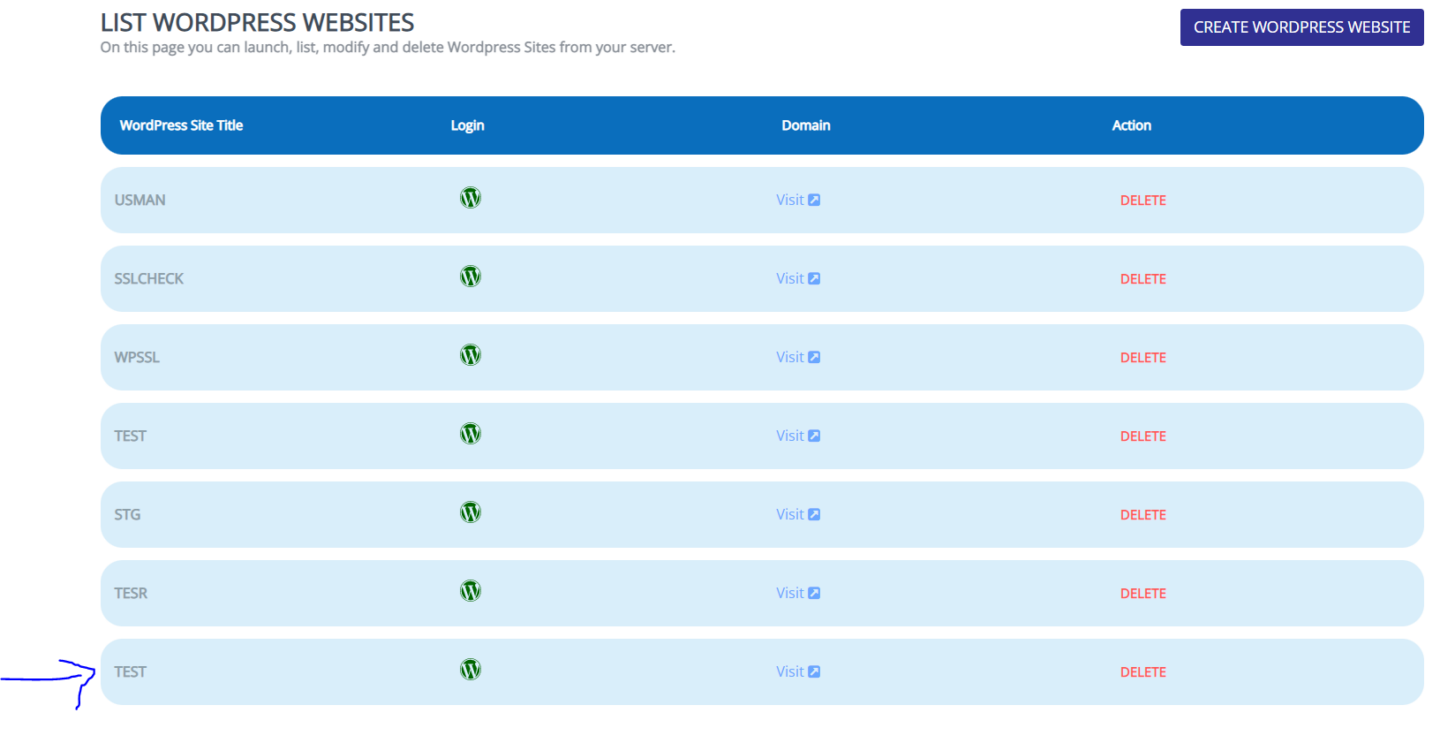
Task: Visit the USMAN site domain
Action: [797, 200]
